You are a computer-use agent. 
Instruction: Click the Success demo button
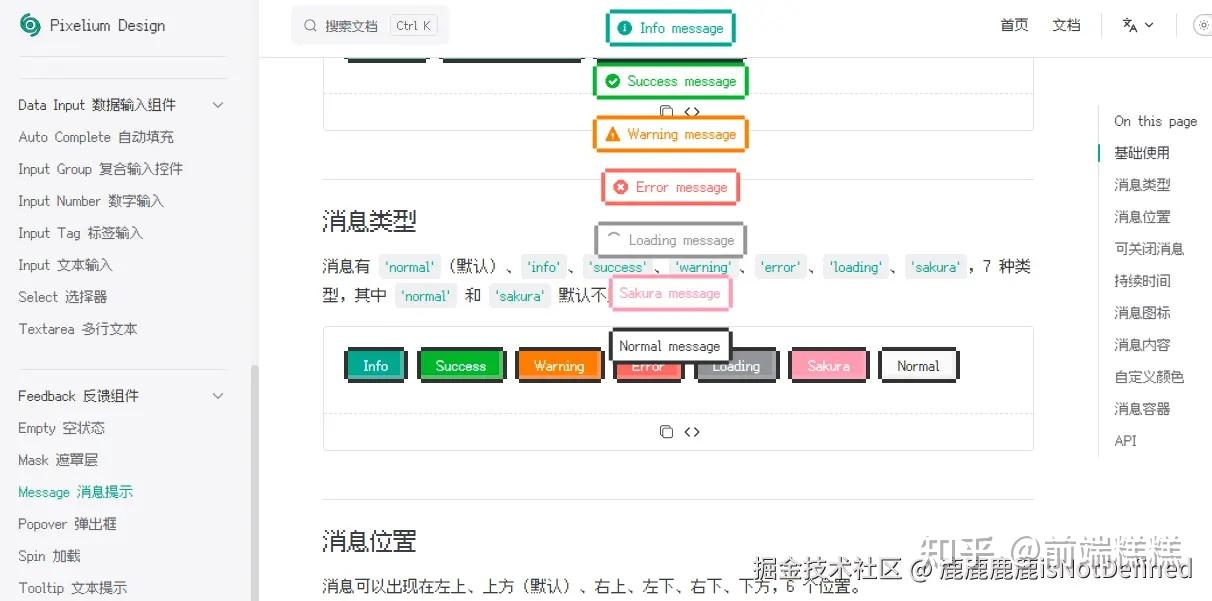(x=460, y=366)
